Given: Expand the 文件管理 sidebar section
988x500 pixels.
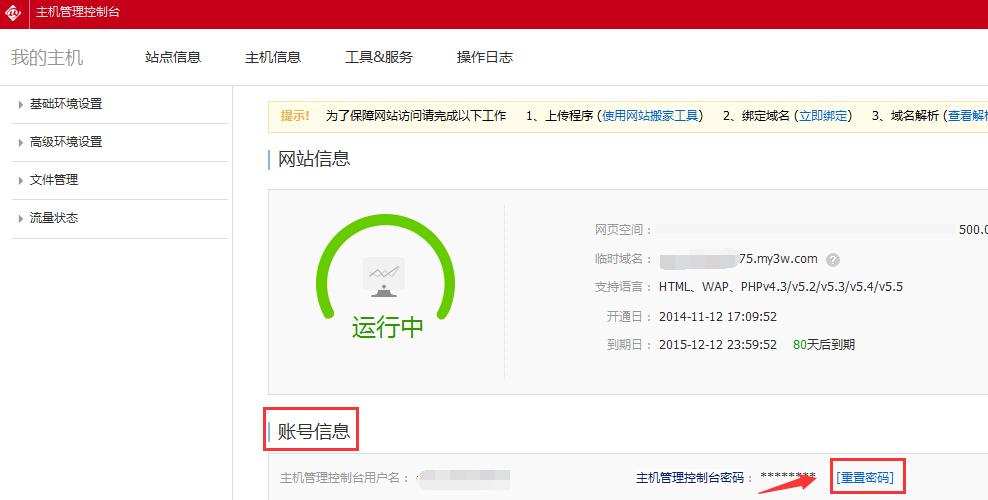Looking at the screenshot, I should click(54, 180).
